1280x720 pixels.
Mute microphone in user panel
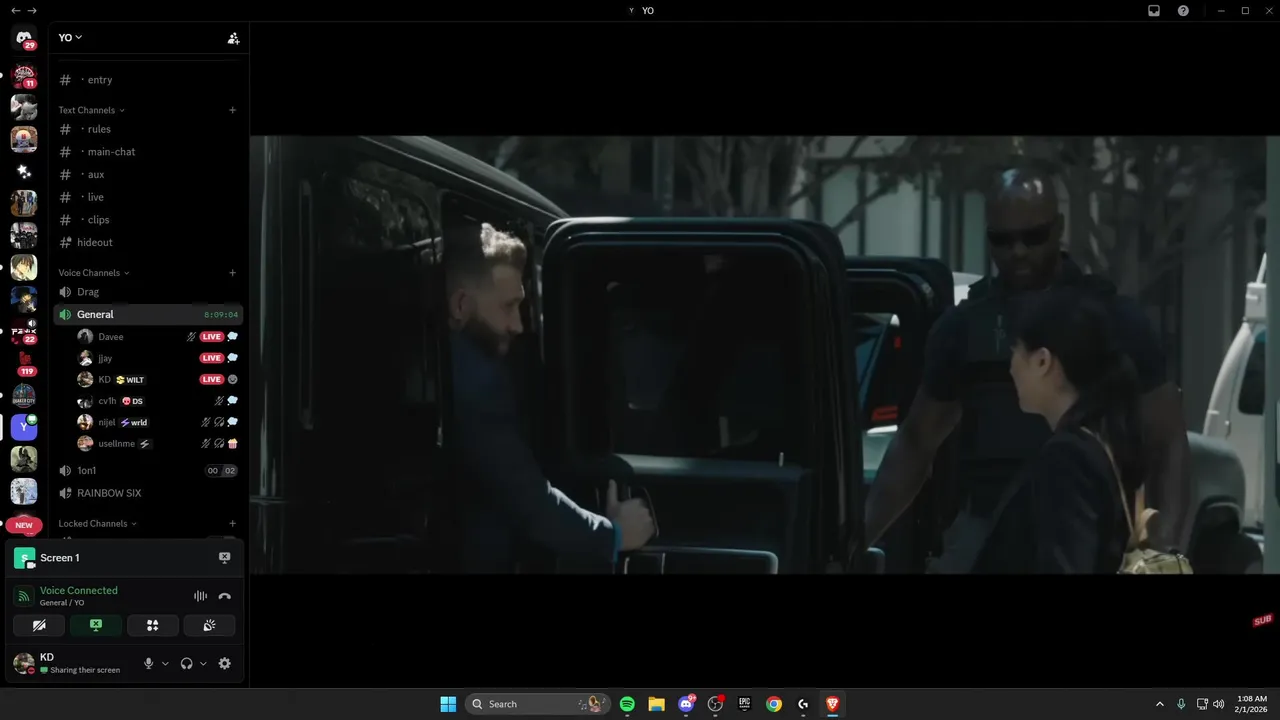tap(148, 663)
